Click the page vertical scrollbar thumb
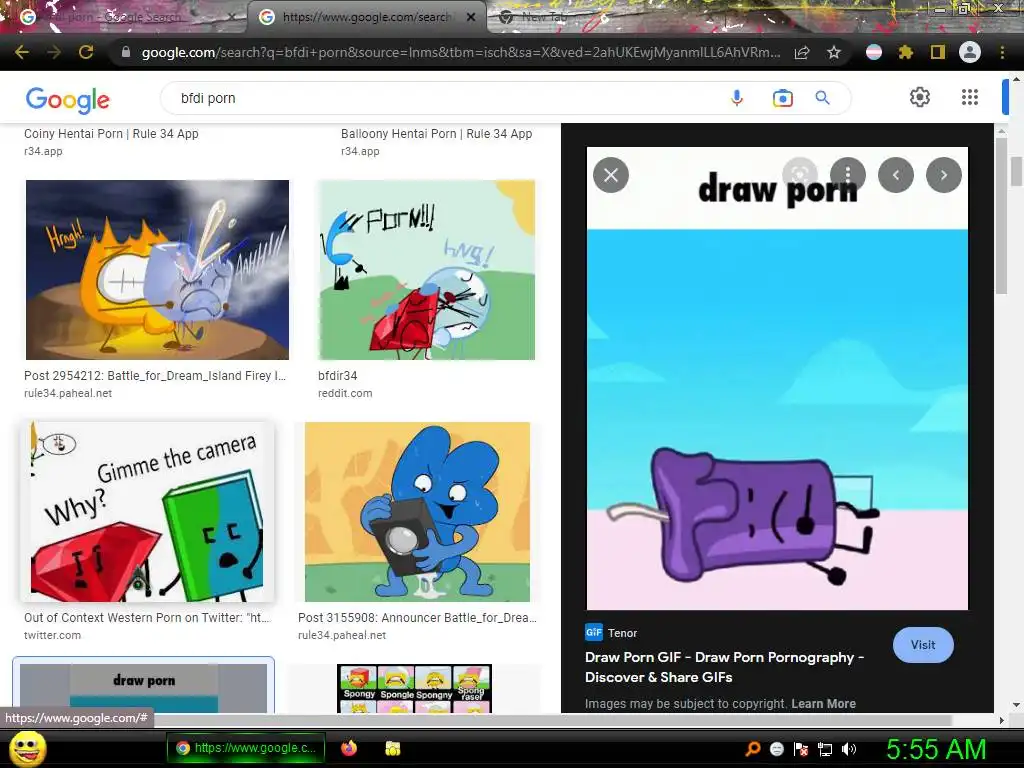 pos(1016,170)
